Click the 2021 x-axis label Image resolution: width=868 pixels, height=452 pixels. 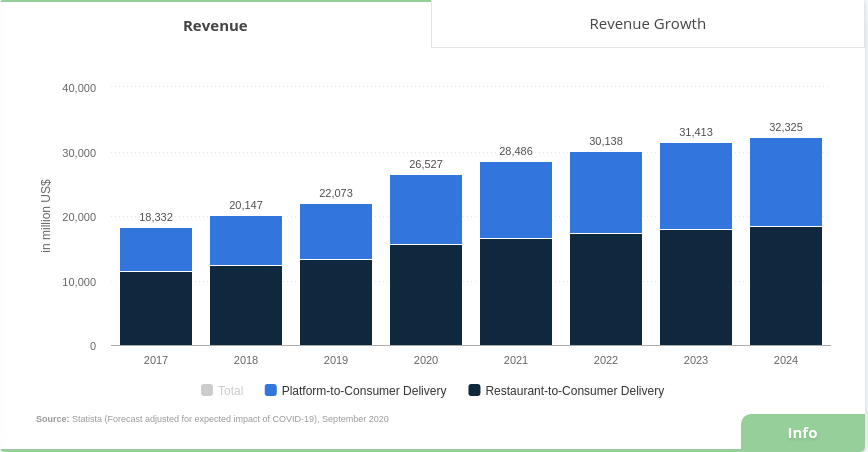516,360
